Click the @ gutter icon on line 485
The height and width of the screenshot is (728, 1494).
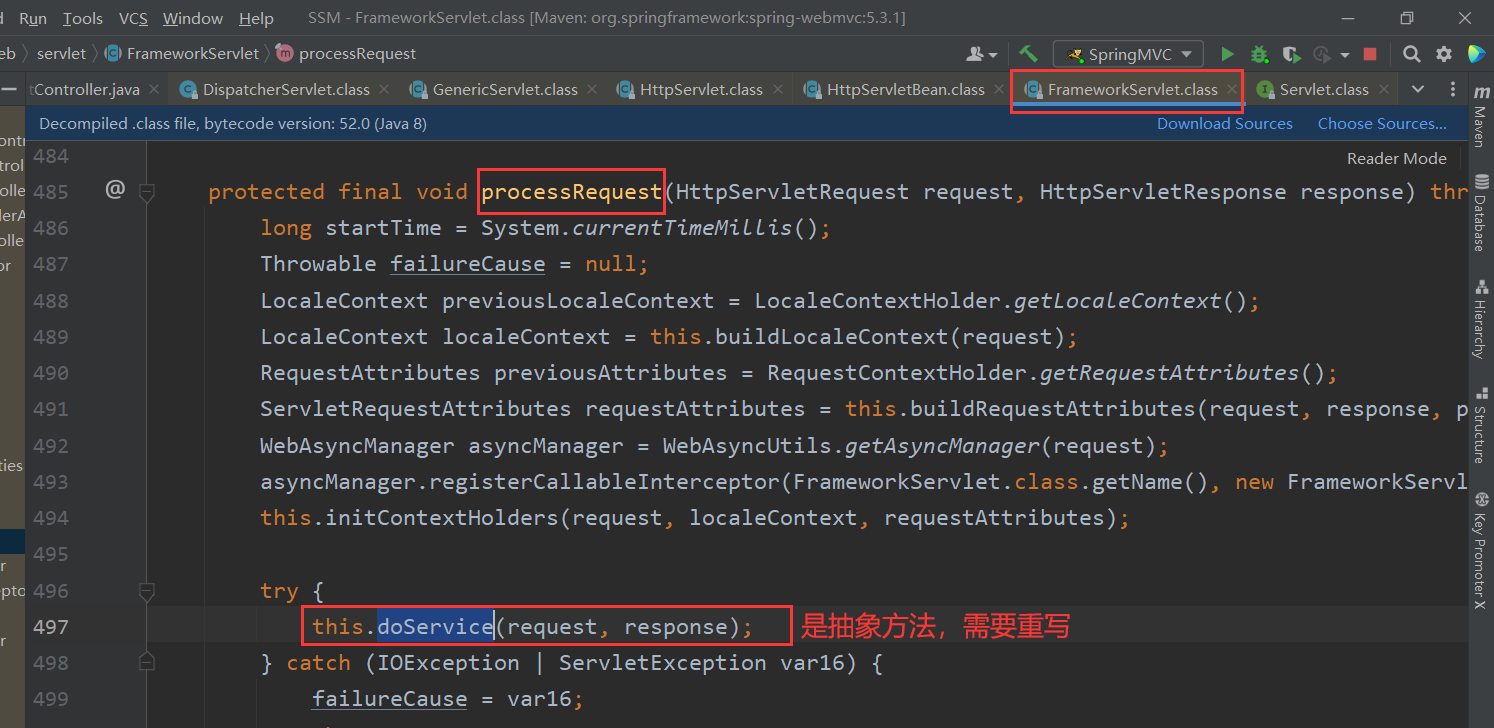click(115, 189)
